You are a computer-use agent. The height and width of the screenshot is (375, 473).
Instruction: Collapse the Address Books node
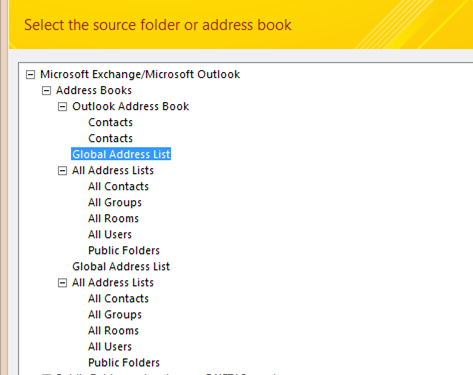tap(46, 91)
